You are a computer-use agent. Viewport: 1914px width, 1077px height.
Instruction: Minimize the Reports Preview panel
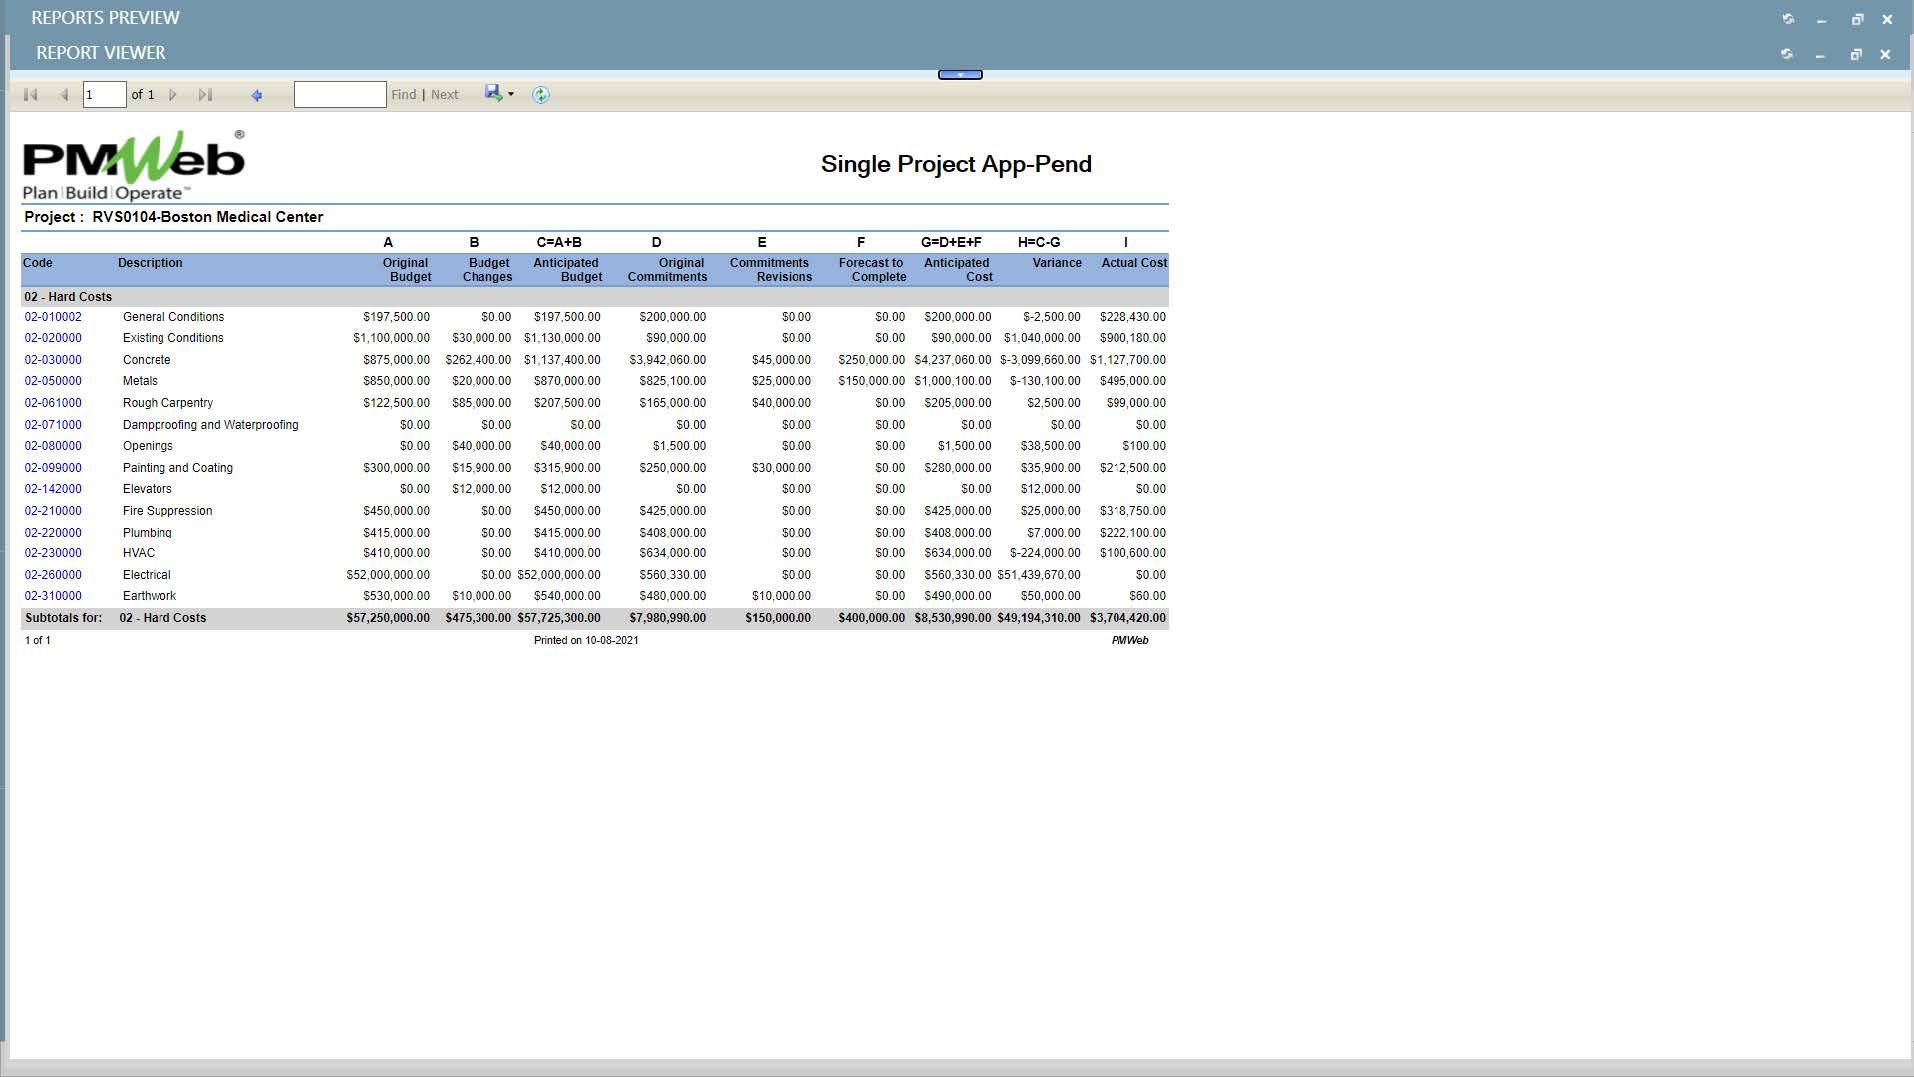pyautogui.click(x=1822, y=20)
